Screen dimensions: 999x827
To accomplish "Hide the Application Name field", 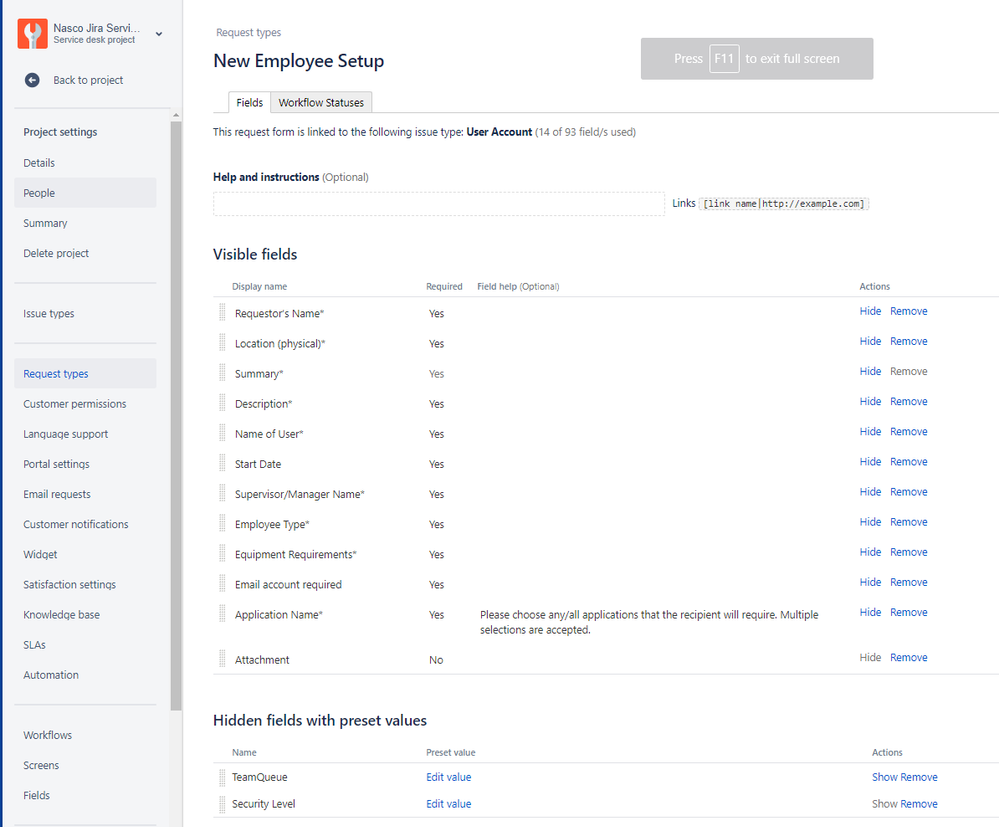I will pos(869,612).
